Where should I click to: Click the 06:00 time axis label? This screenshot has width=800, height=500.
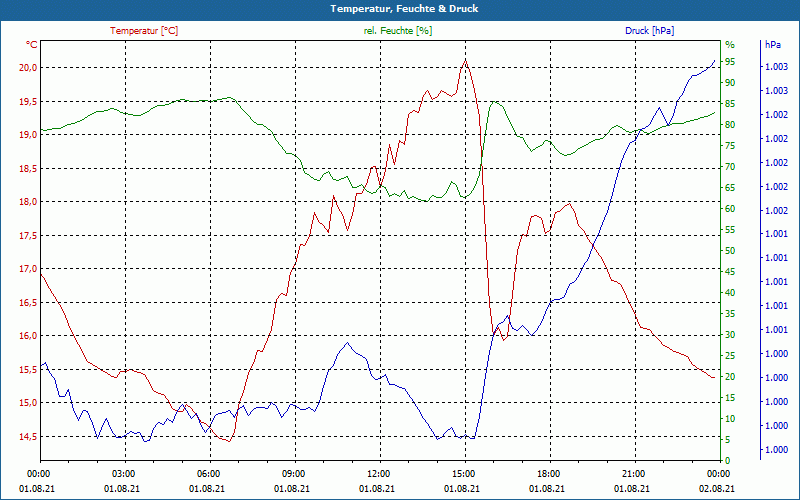[210, 474]
